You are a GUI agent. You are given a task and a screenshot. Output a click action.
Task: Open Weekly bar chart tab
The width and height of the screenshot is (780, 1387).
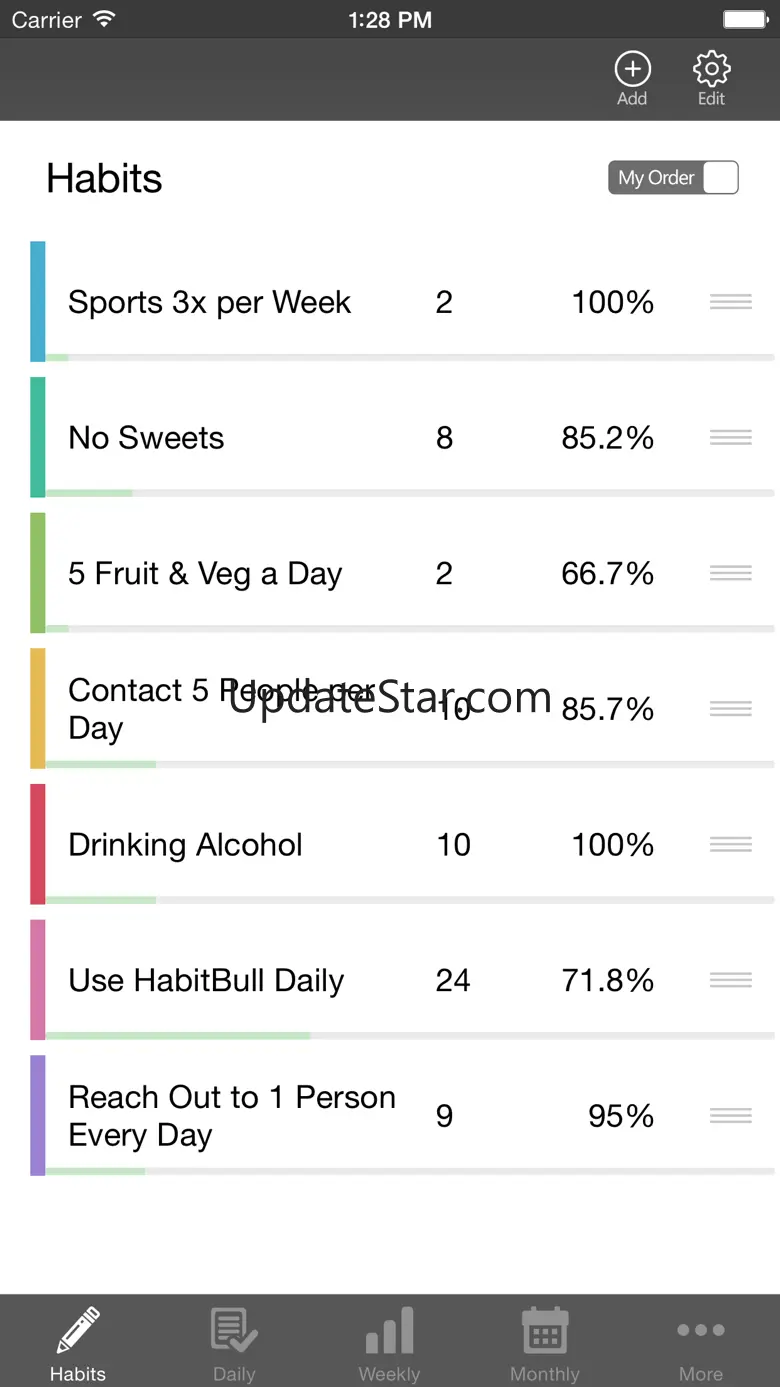(x=389, y=1332)
